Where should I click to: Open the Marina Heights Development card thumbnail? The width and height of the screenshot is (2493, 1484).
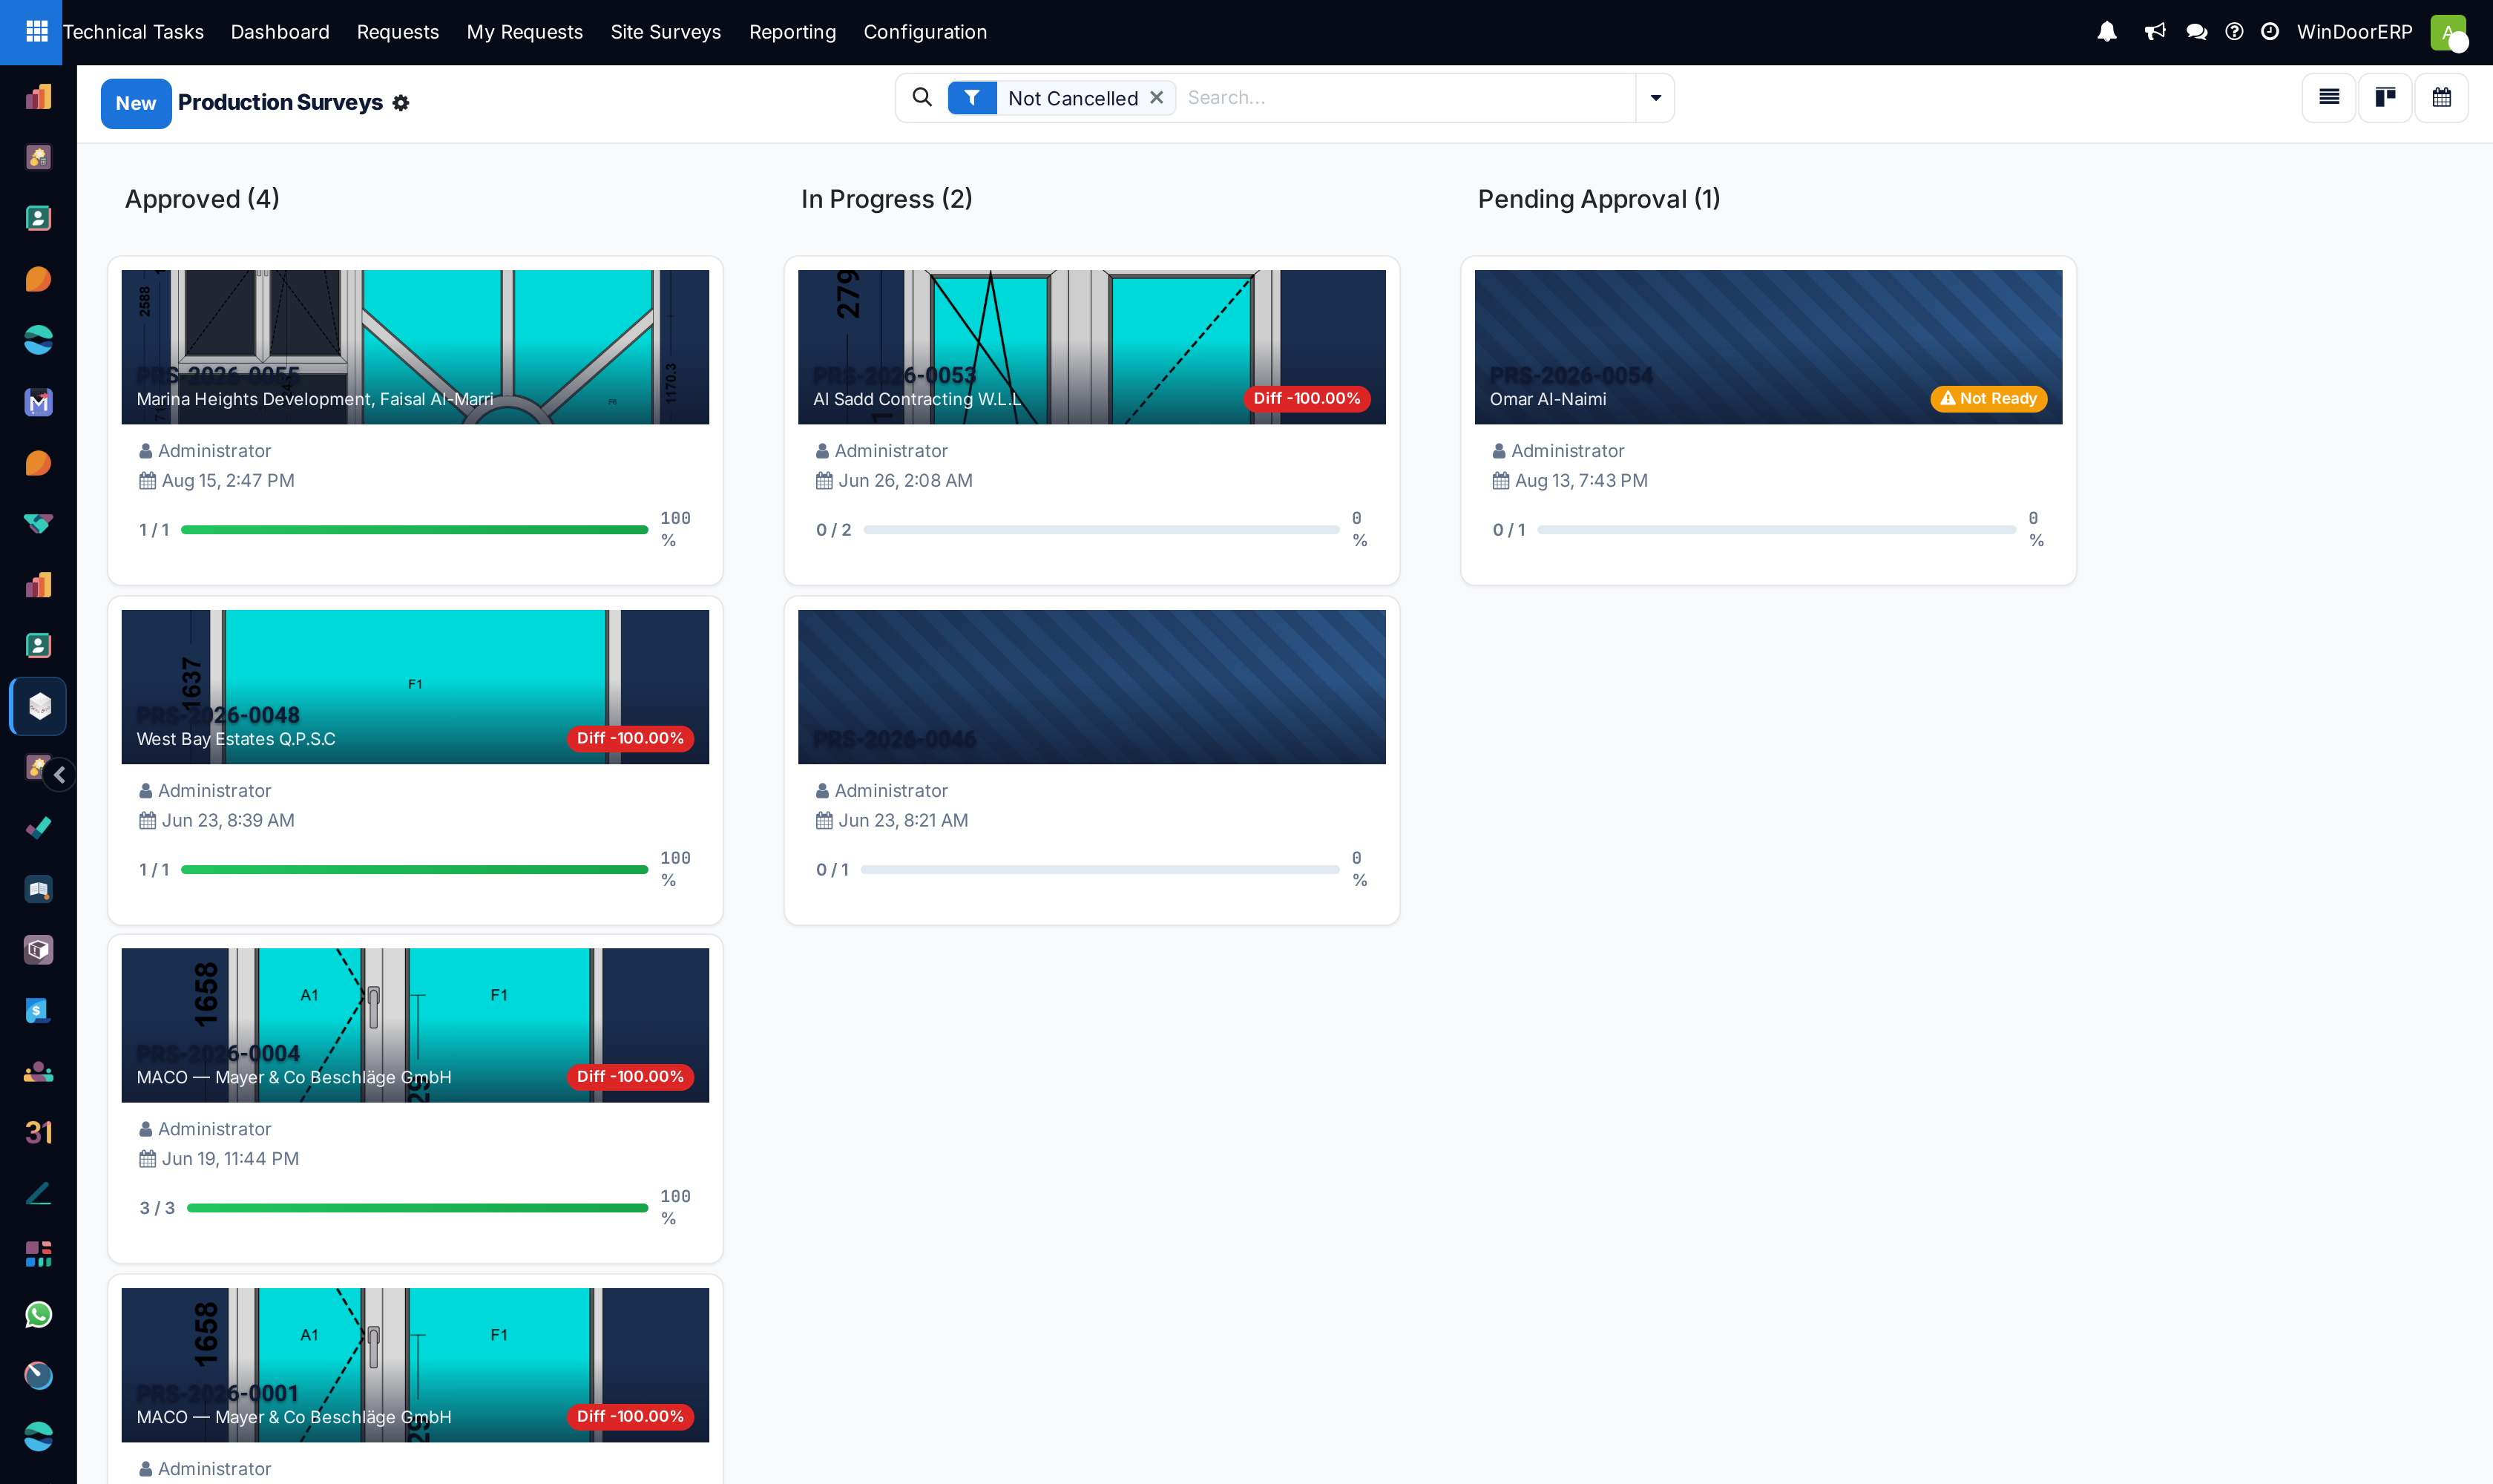point(415,347)
